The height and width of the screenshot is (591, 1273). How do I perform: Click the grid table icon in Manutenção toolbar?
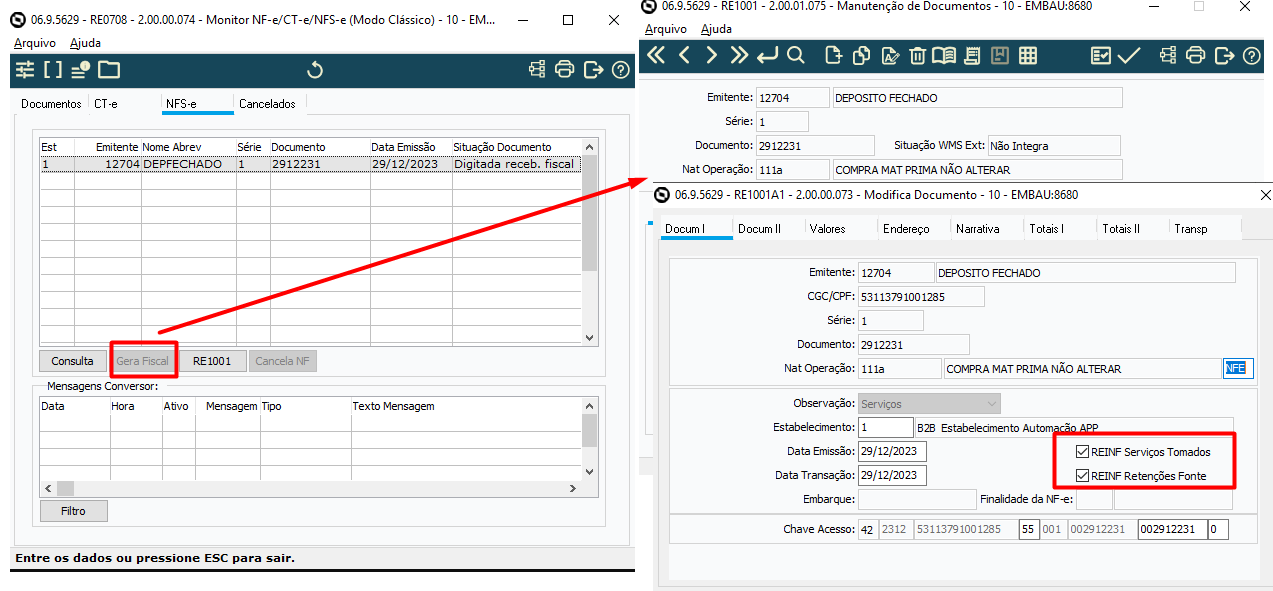pyautogui.click(x=1027, y=56)
